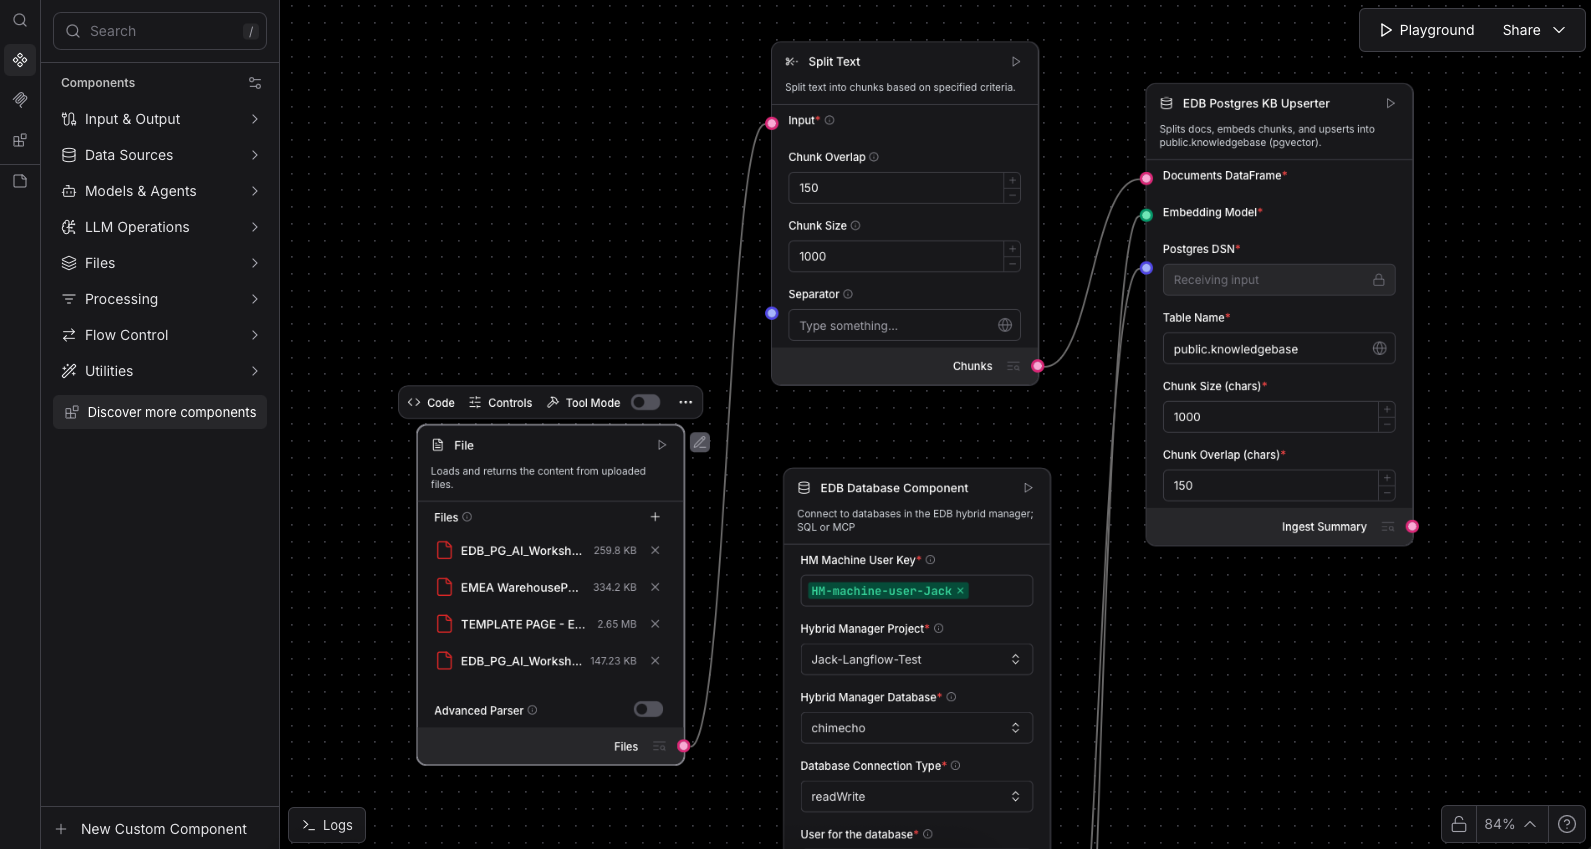Click the add file plus icon
Image resolution: width=1591 pixels, height=849 pixels.
tap(655, 517)
